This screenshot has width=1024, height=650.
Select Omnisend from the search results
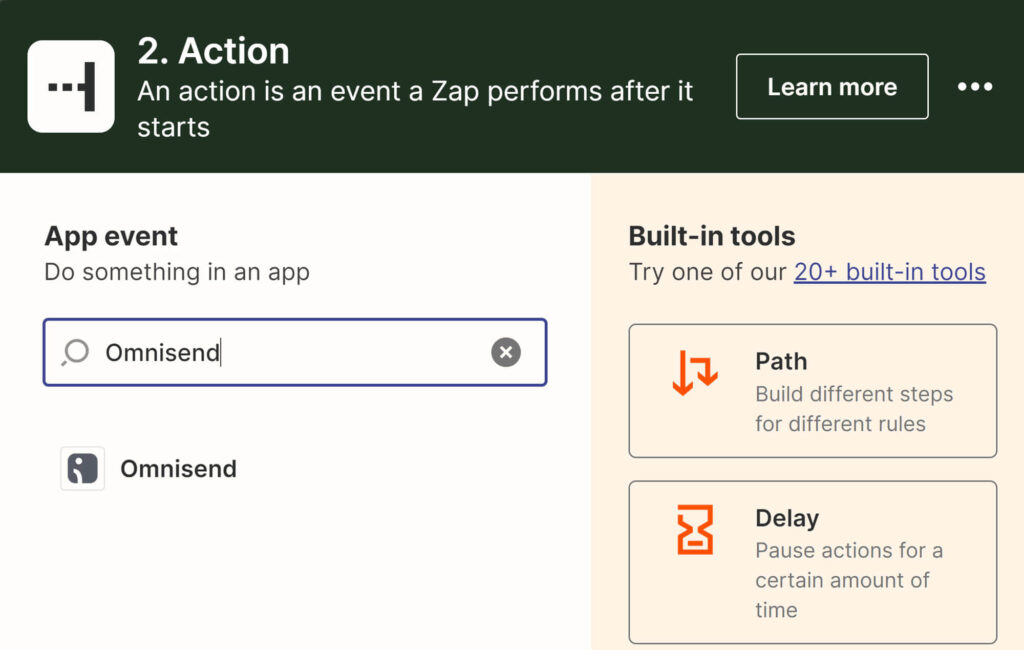(x=178, y=468)
